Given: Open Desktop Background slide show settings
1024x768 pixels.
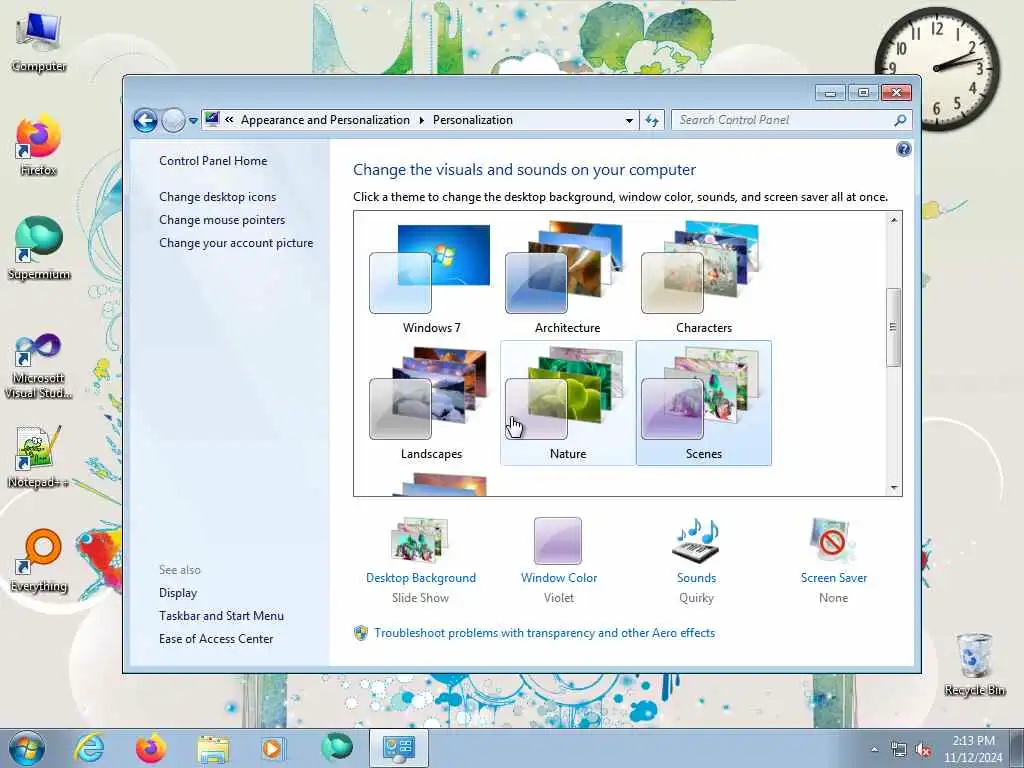Looking at the screenshot, I should tap(420, 541).
